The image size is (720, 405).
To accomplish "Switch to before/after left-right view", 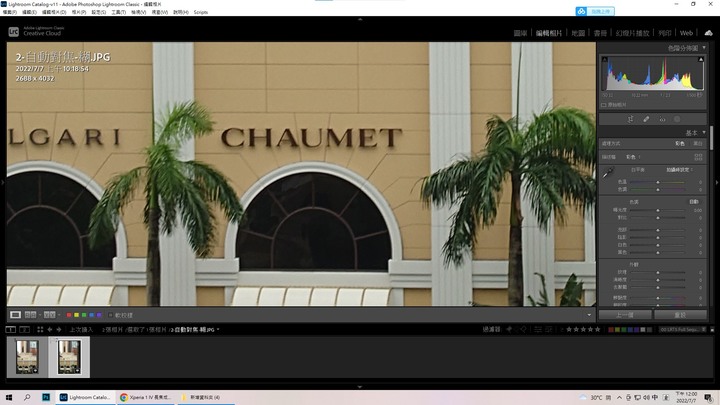I will pyautogui.click(x=30, y=315).
